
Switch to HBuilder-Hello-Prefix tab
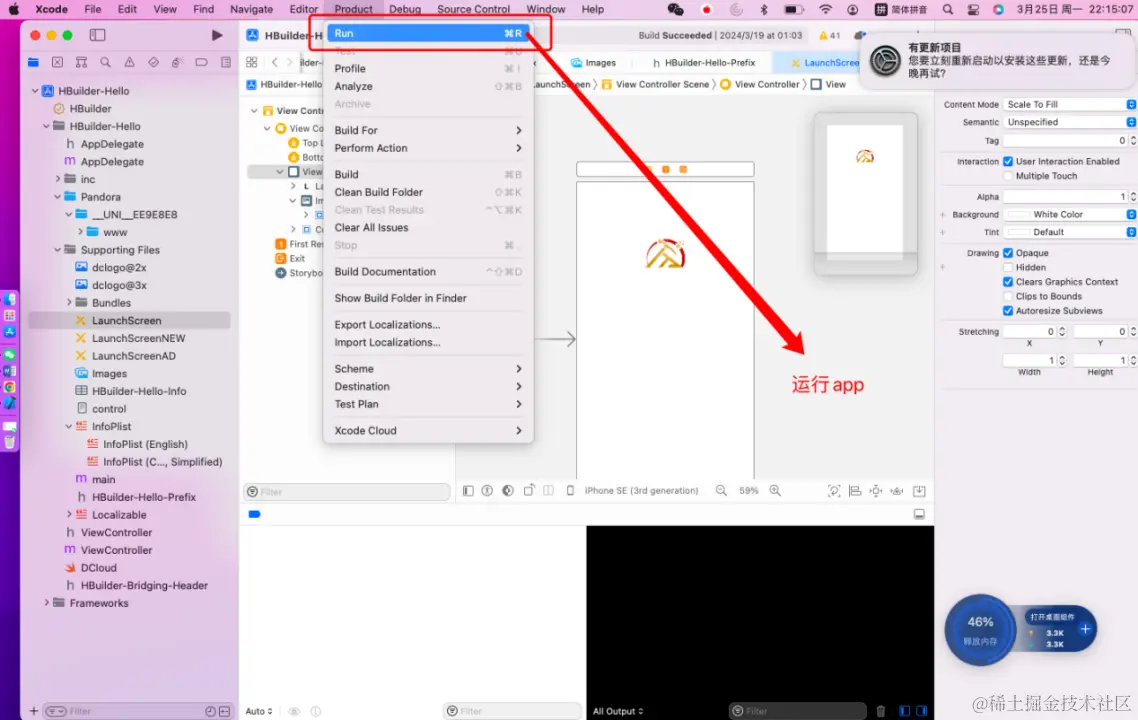point(703,62)
